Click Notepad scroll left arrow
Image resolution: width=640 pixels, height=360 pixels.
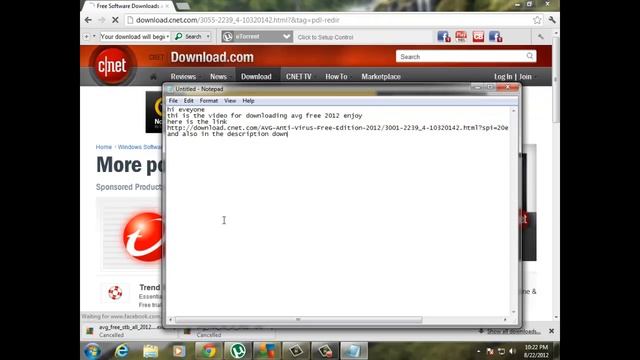pyautogui.click(x=171, y=320)
